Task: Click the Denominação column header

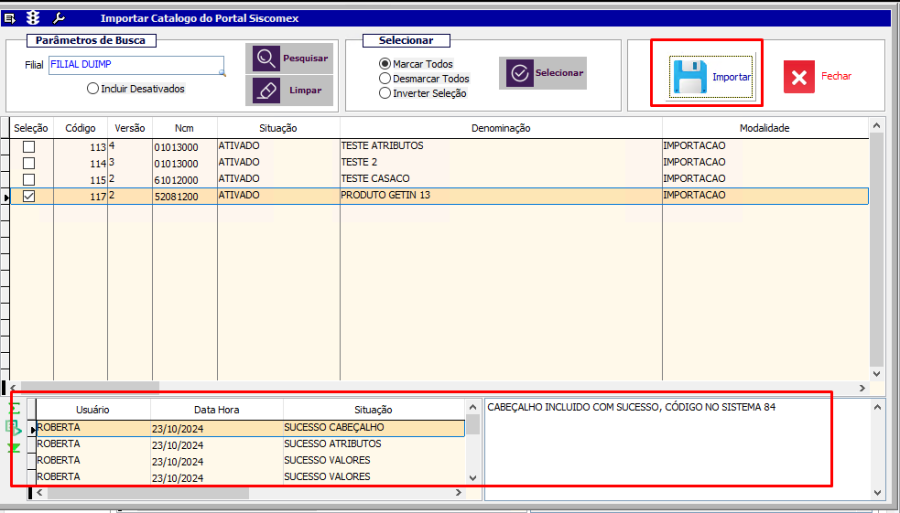Action: click(x=500, y=128)
